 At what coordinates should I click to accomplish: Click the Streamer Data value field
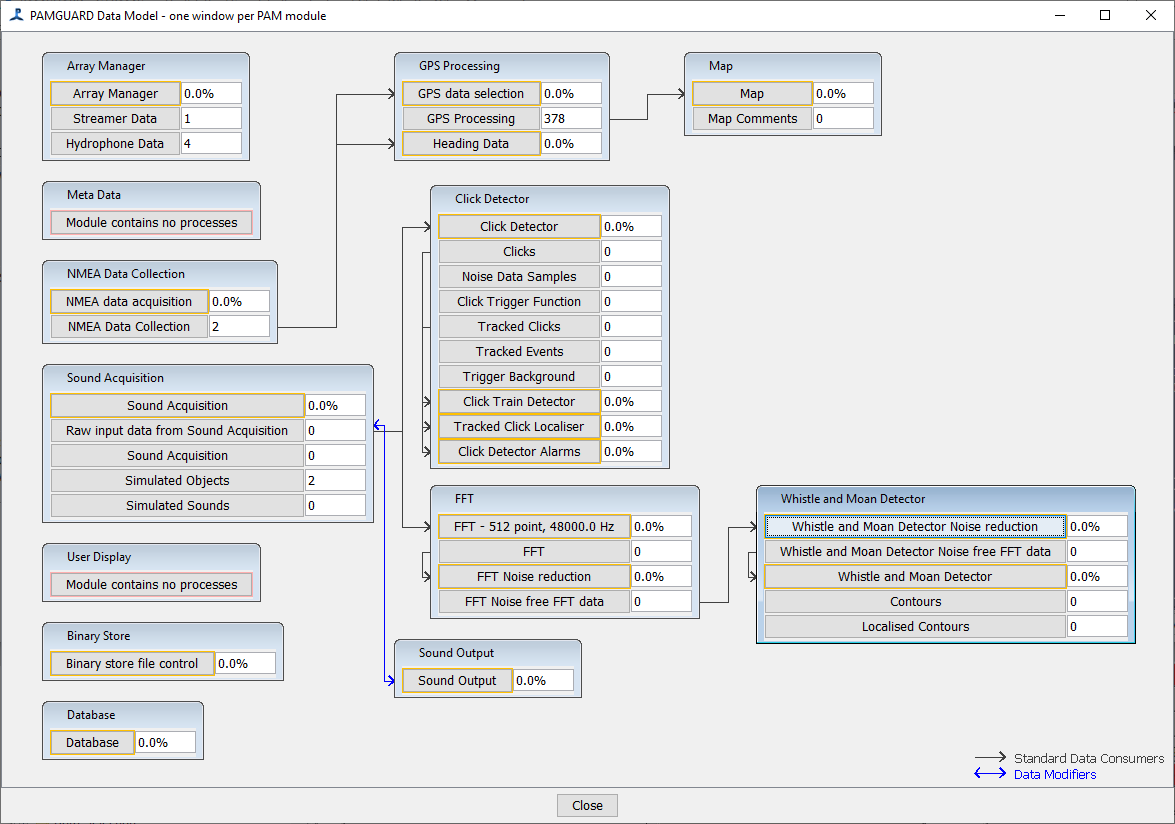tap(211, 118)
